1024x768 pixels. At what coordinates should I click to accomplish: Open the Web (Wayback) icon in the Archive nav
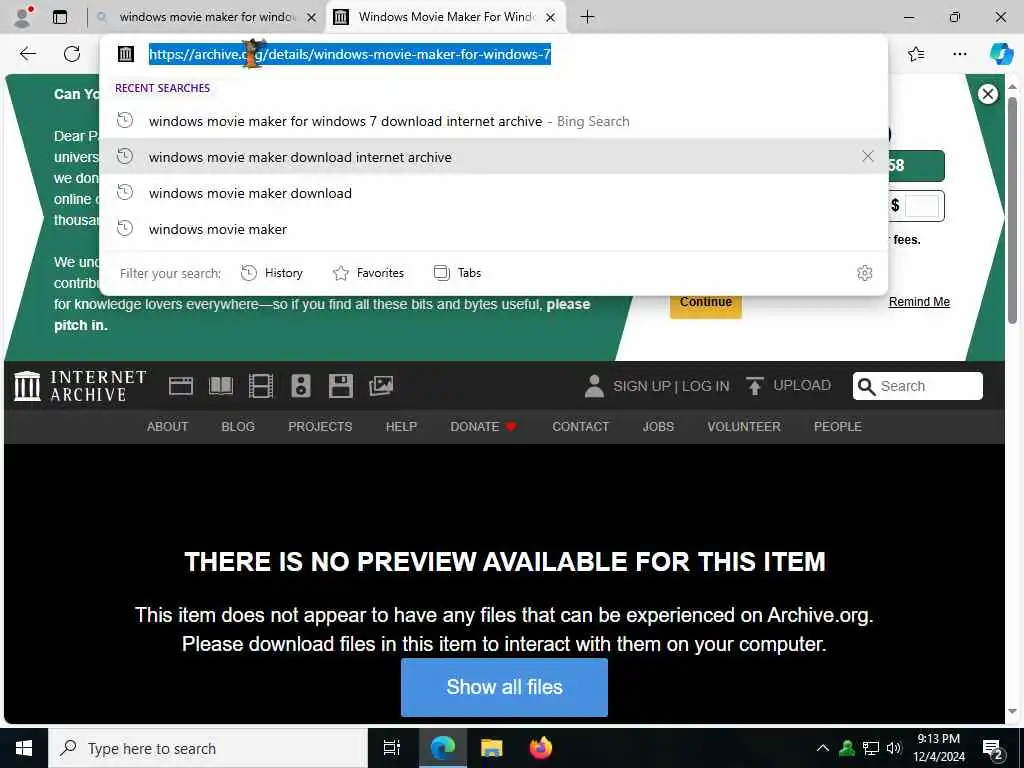(x=181, y=386)
